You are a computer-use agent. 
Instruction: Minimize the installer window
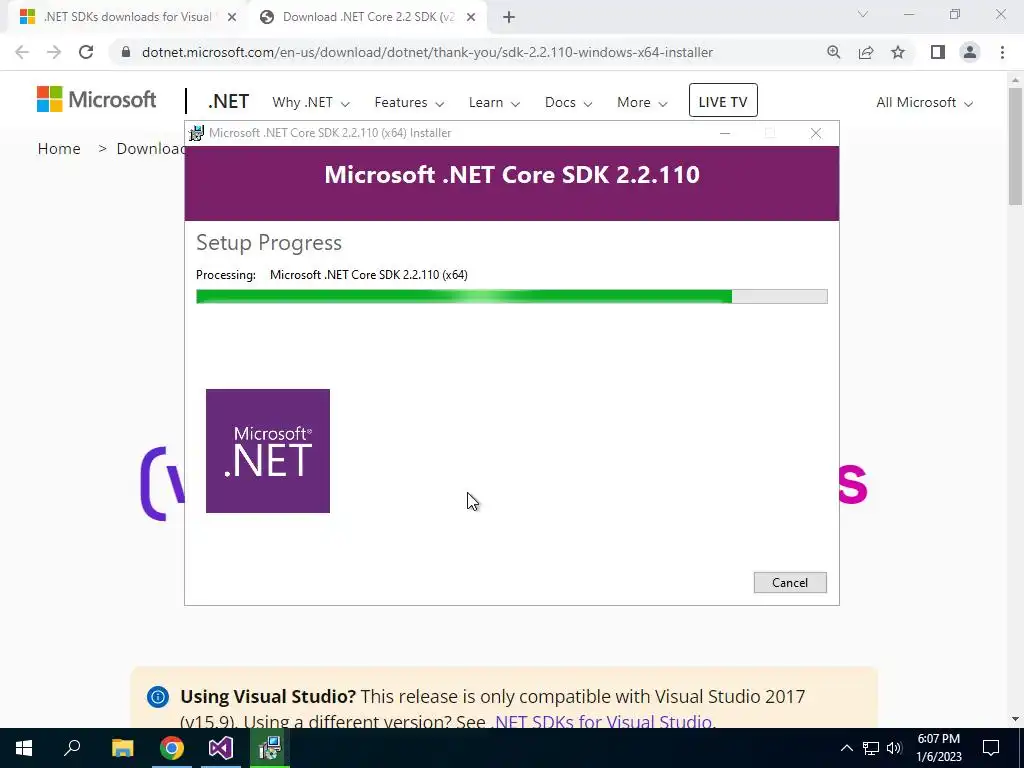click(x=724, y=133)
